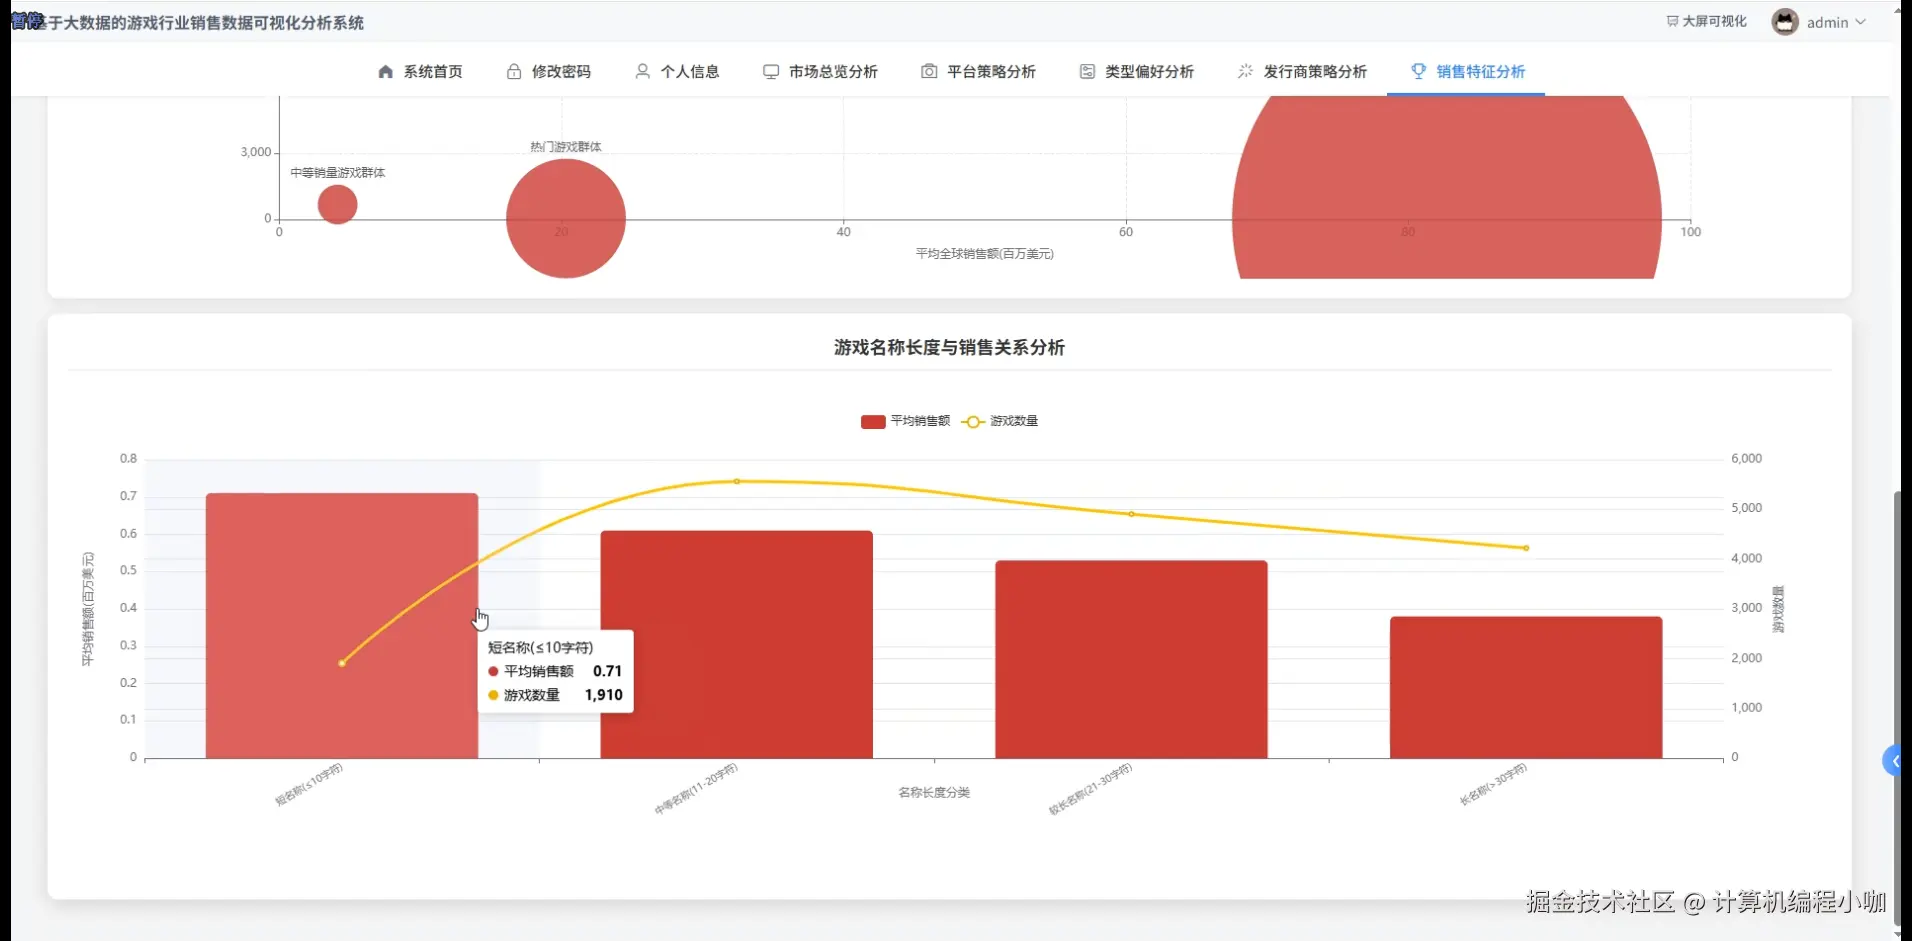Switch to 平台策略分析
1912x941 pixels.
tap(978, 71)
